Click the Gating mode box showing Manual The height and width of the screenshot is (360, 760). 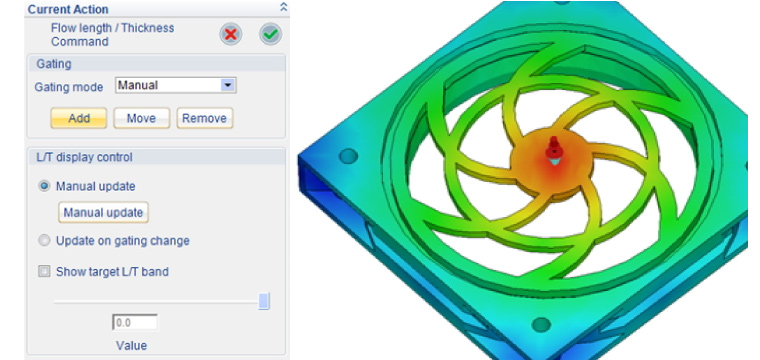pyautogui.click(x=175, y=85)
